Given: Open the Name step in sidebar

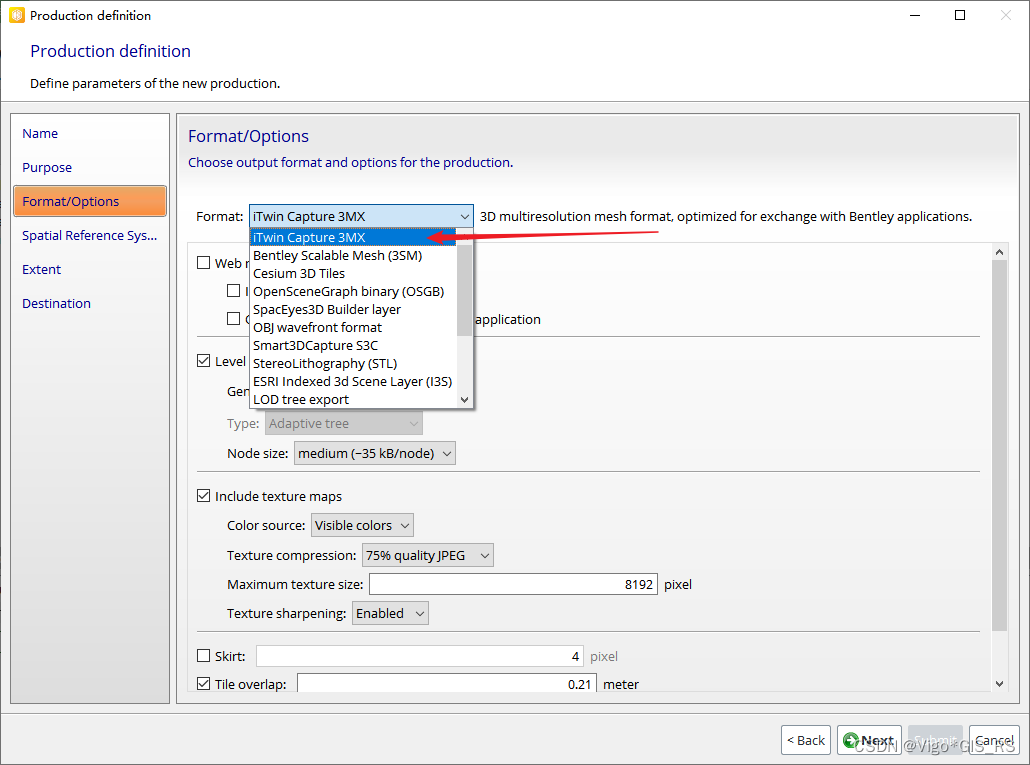Looking at the screenshot, I should coord(40,133).
